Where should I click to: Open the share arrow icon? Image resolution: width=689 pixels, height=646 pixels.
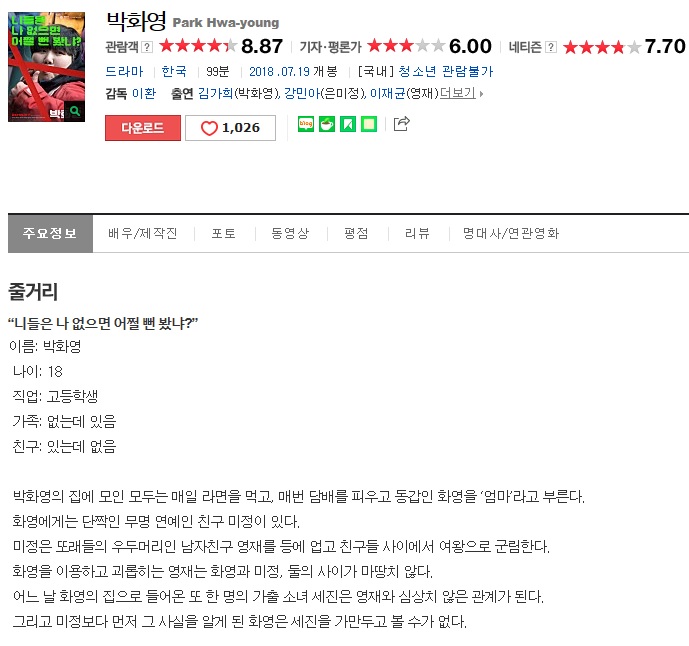(401, 124)
